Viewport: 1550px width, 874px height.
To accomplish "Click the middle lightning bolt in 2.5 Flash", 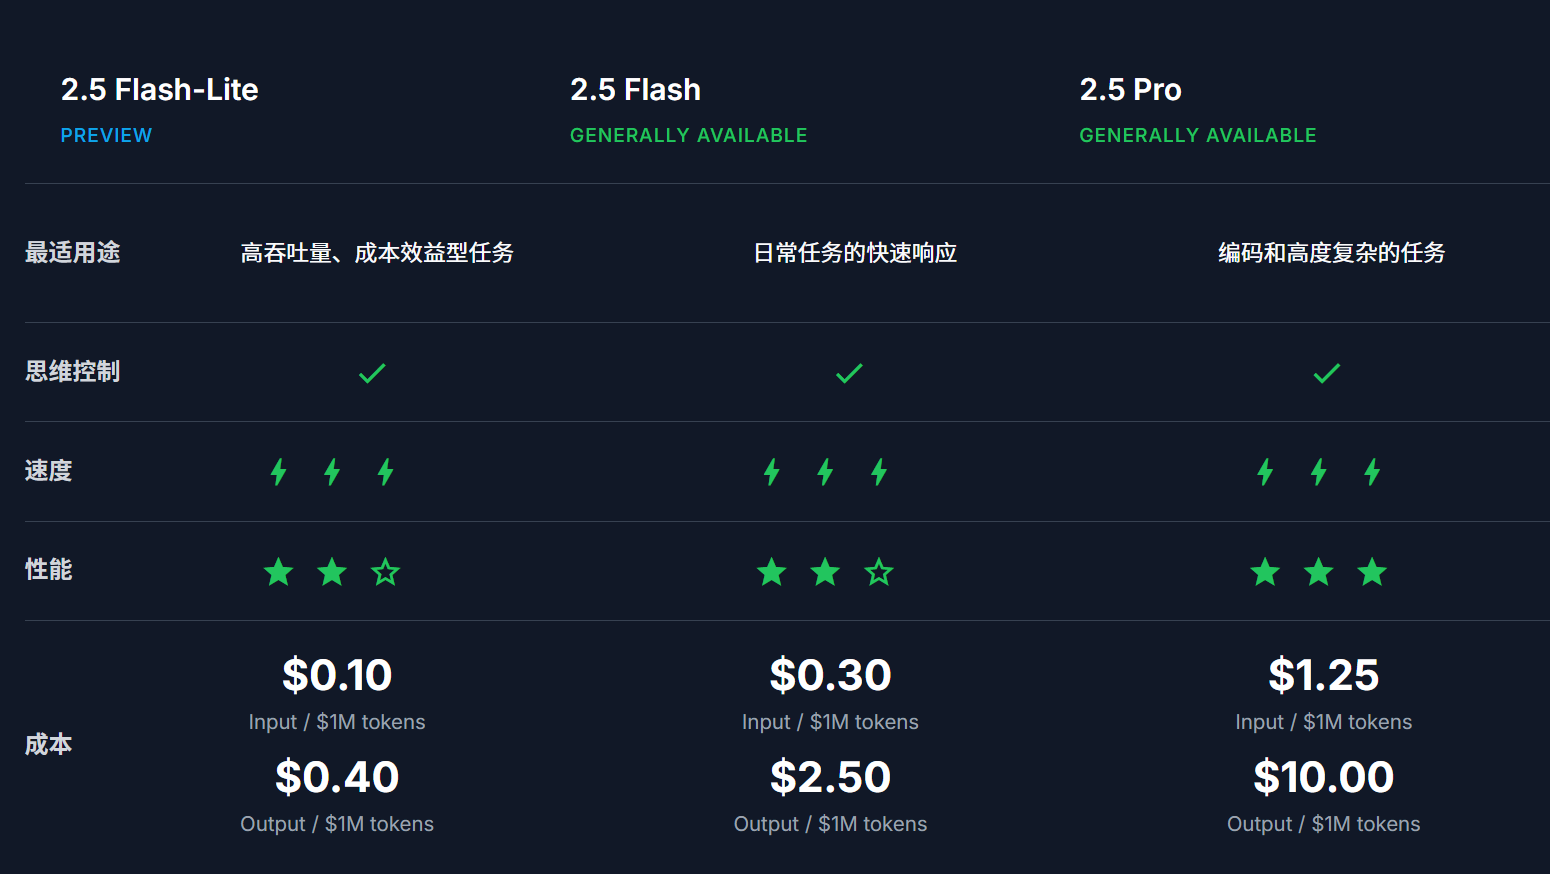I will point(825,472).
